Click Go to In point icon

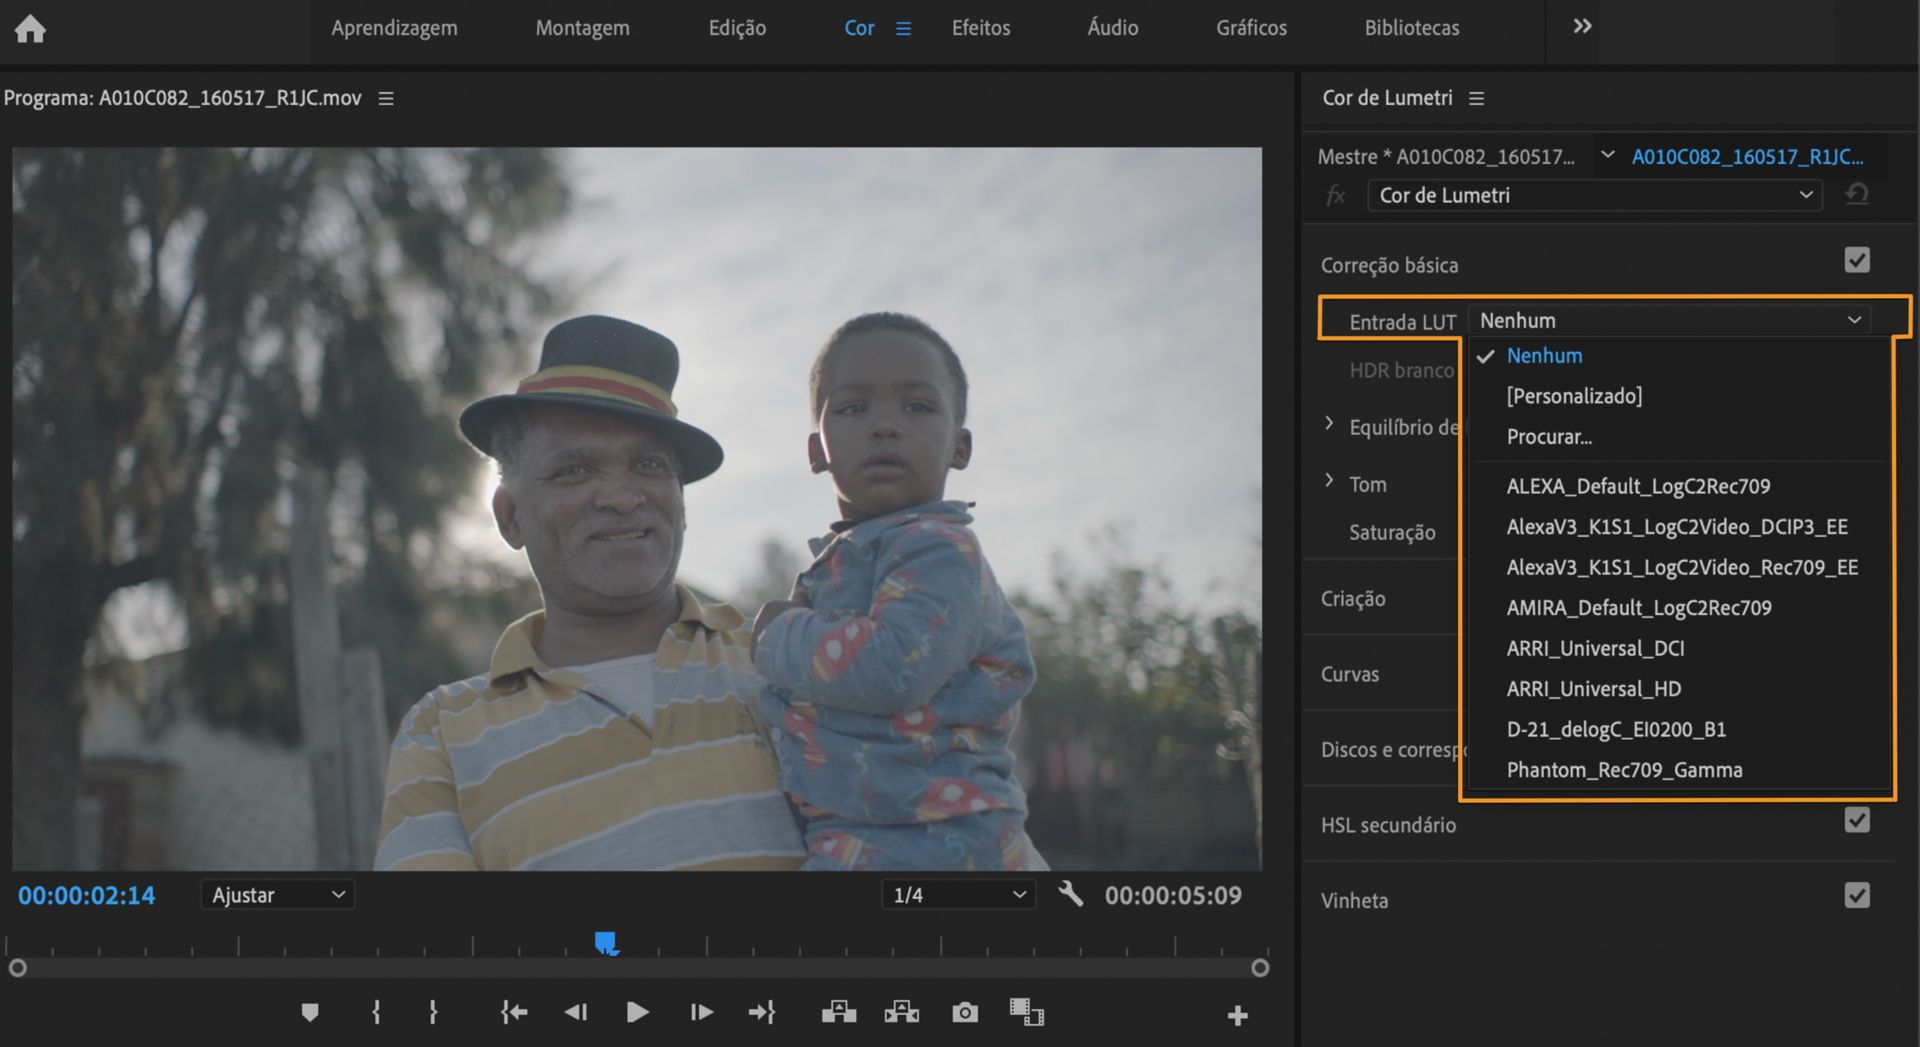[513, 1013]
